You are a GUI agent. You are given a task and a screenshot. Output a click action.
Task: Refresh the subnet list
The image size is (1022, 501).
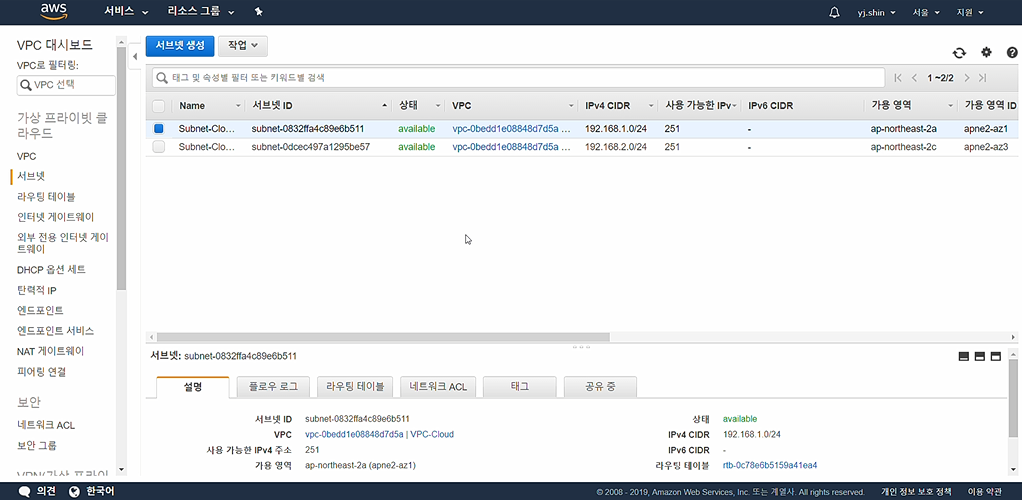point(959,53)
